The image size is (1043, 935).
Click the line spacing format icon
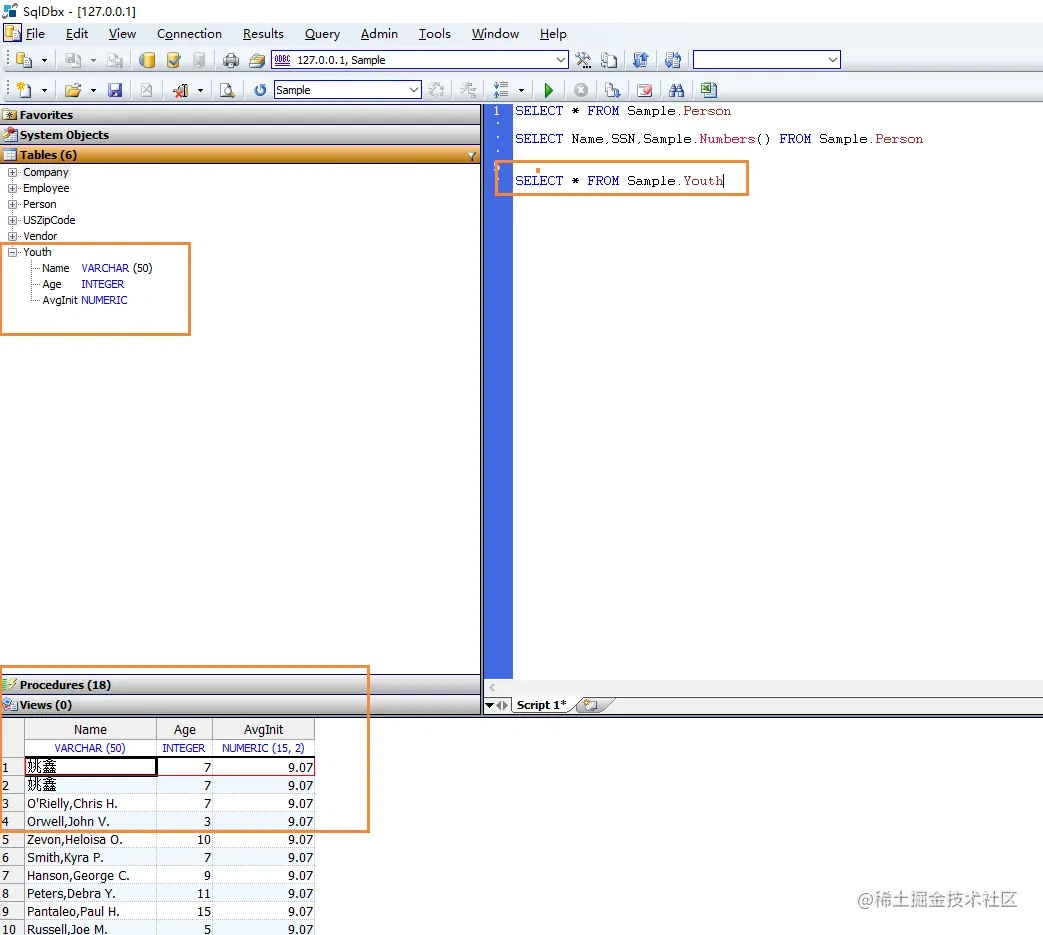coord(501,90)
